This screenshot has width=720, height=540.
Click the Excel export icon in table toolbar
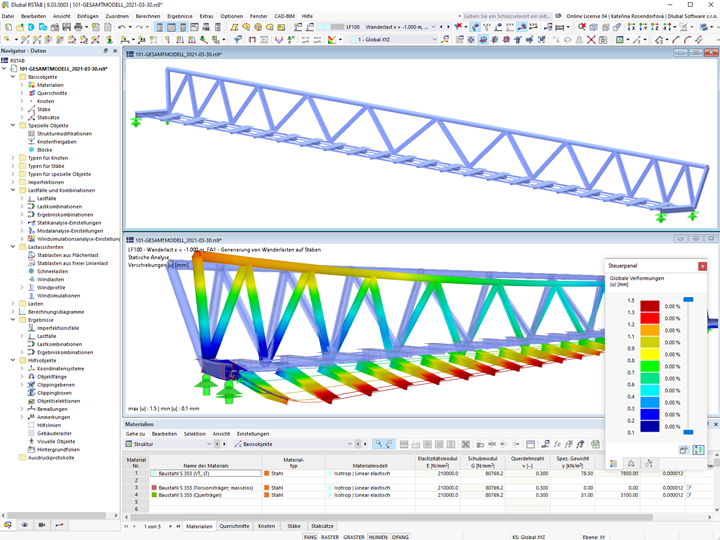click(x=596, y=444)
